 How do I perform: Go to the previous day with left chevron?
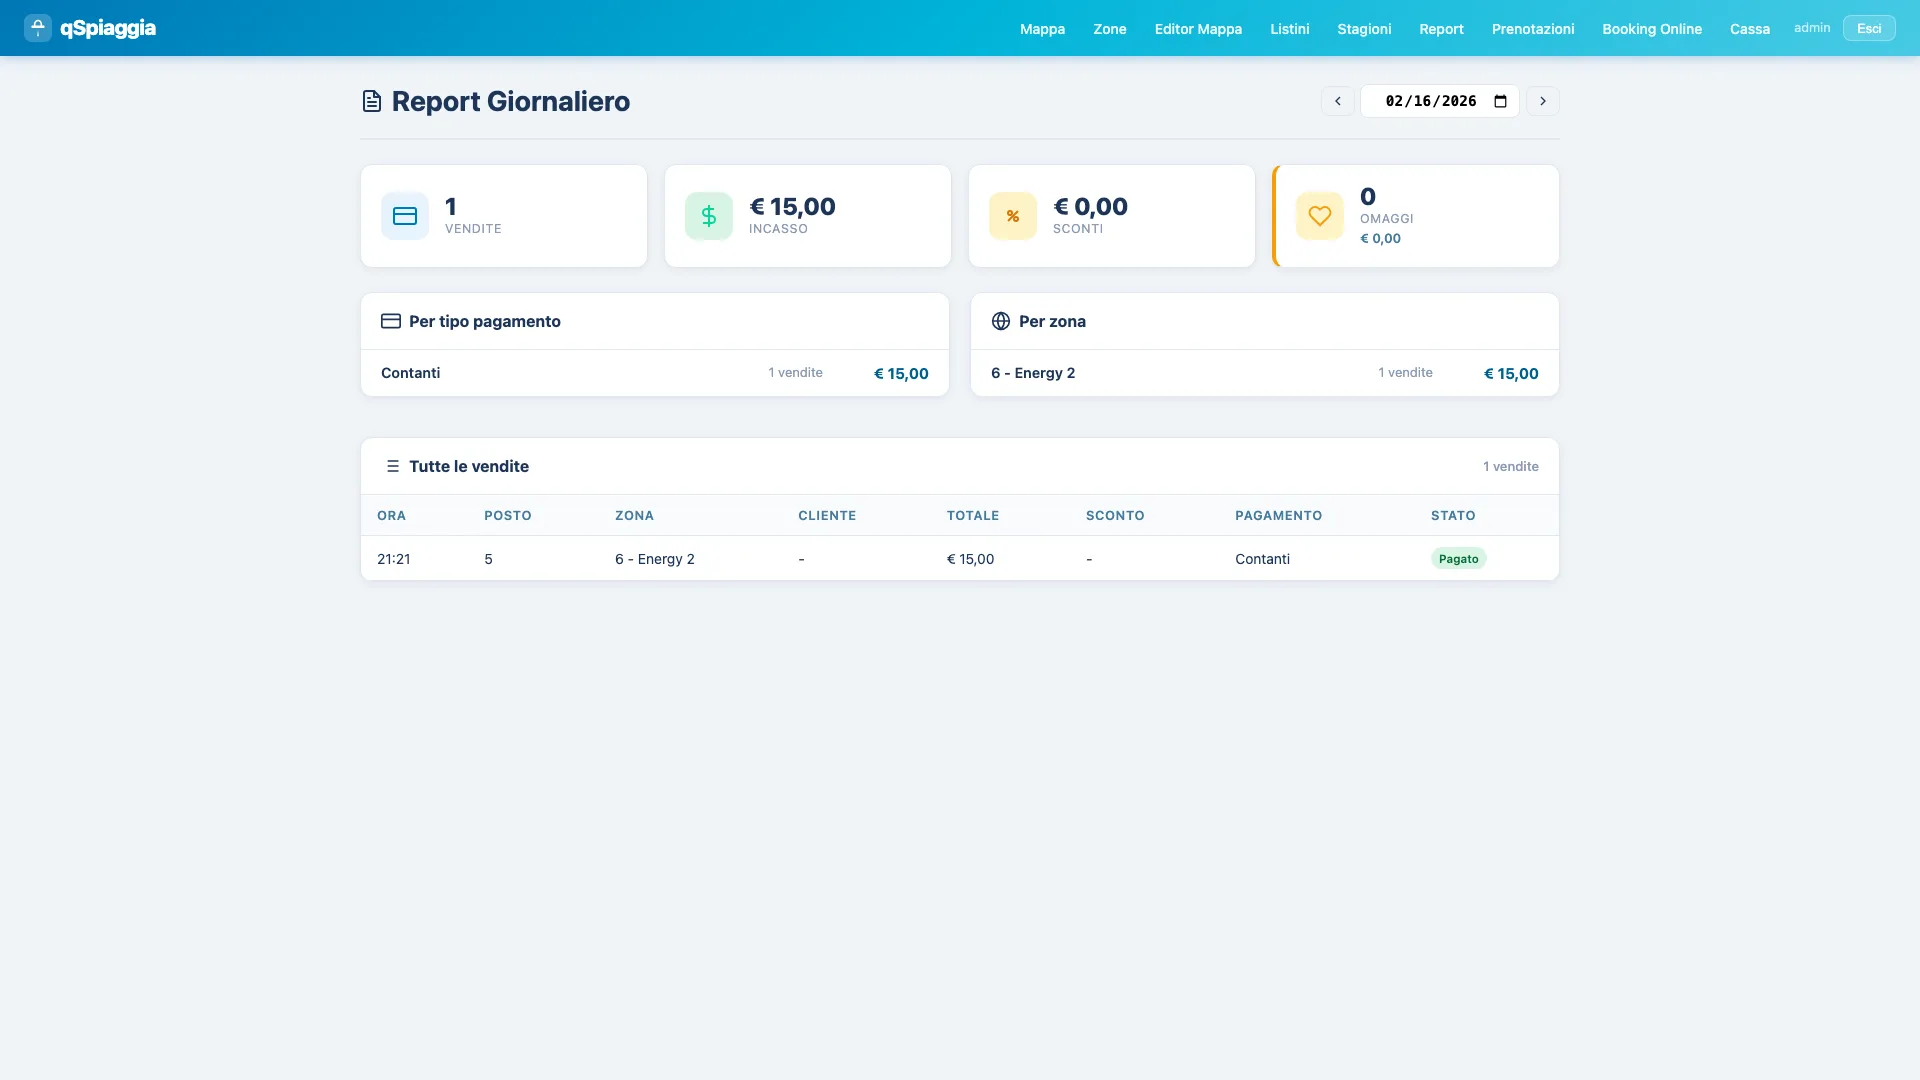coord(1338,101)
